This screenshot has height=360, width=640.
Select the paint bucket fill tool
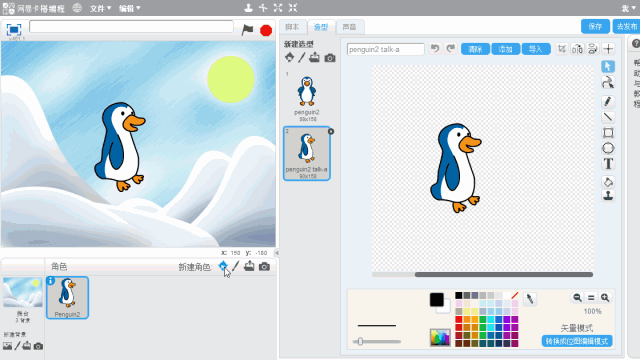point(608,181)
